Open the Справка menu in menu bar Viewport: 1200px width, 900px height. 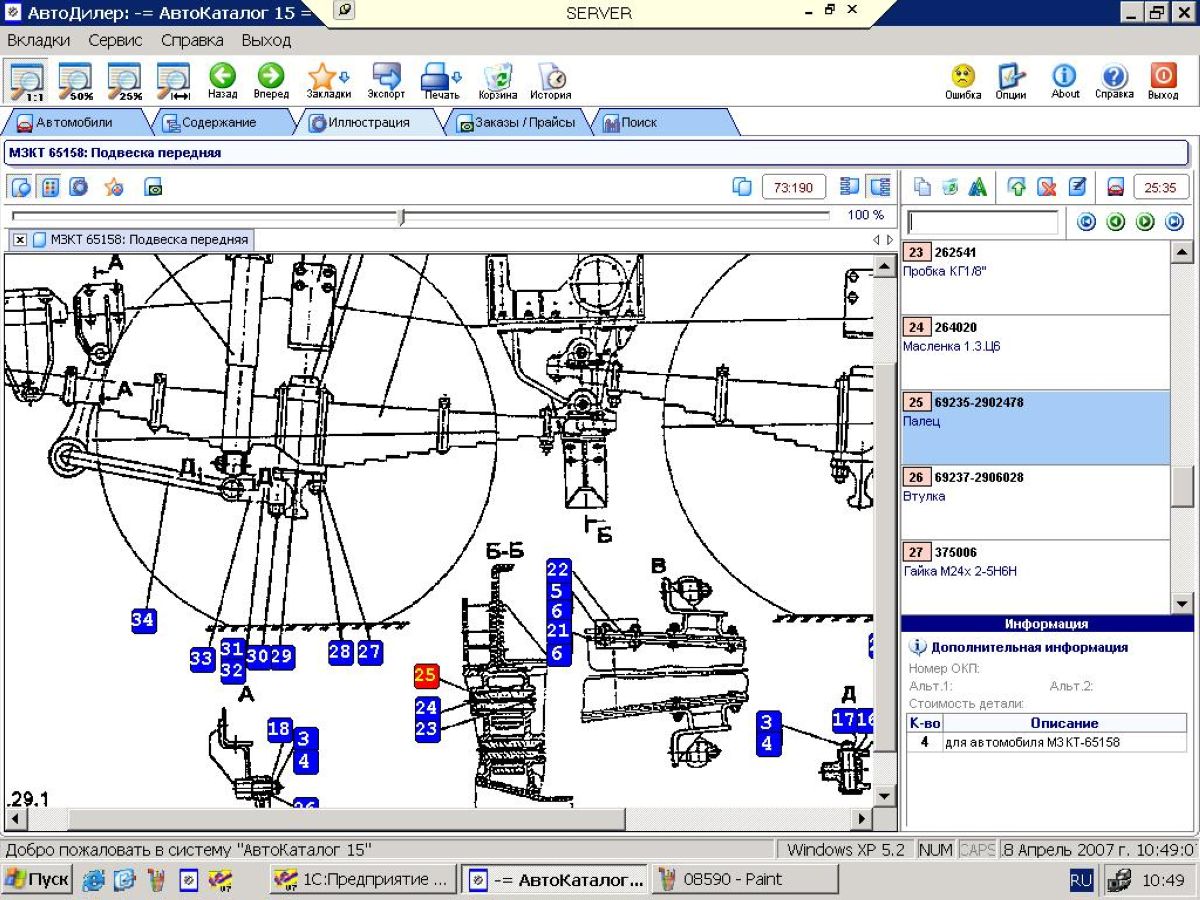tap(192, 40)
